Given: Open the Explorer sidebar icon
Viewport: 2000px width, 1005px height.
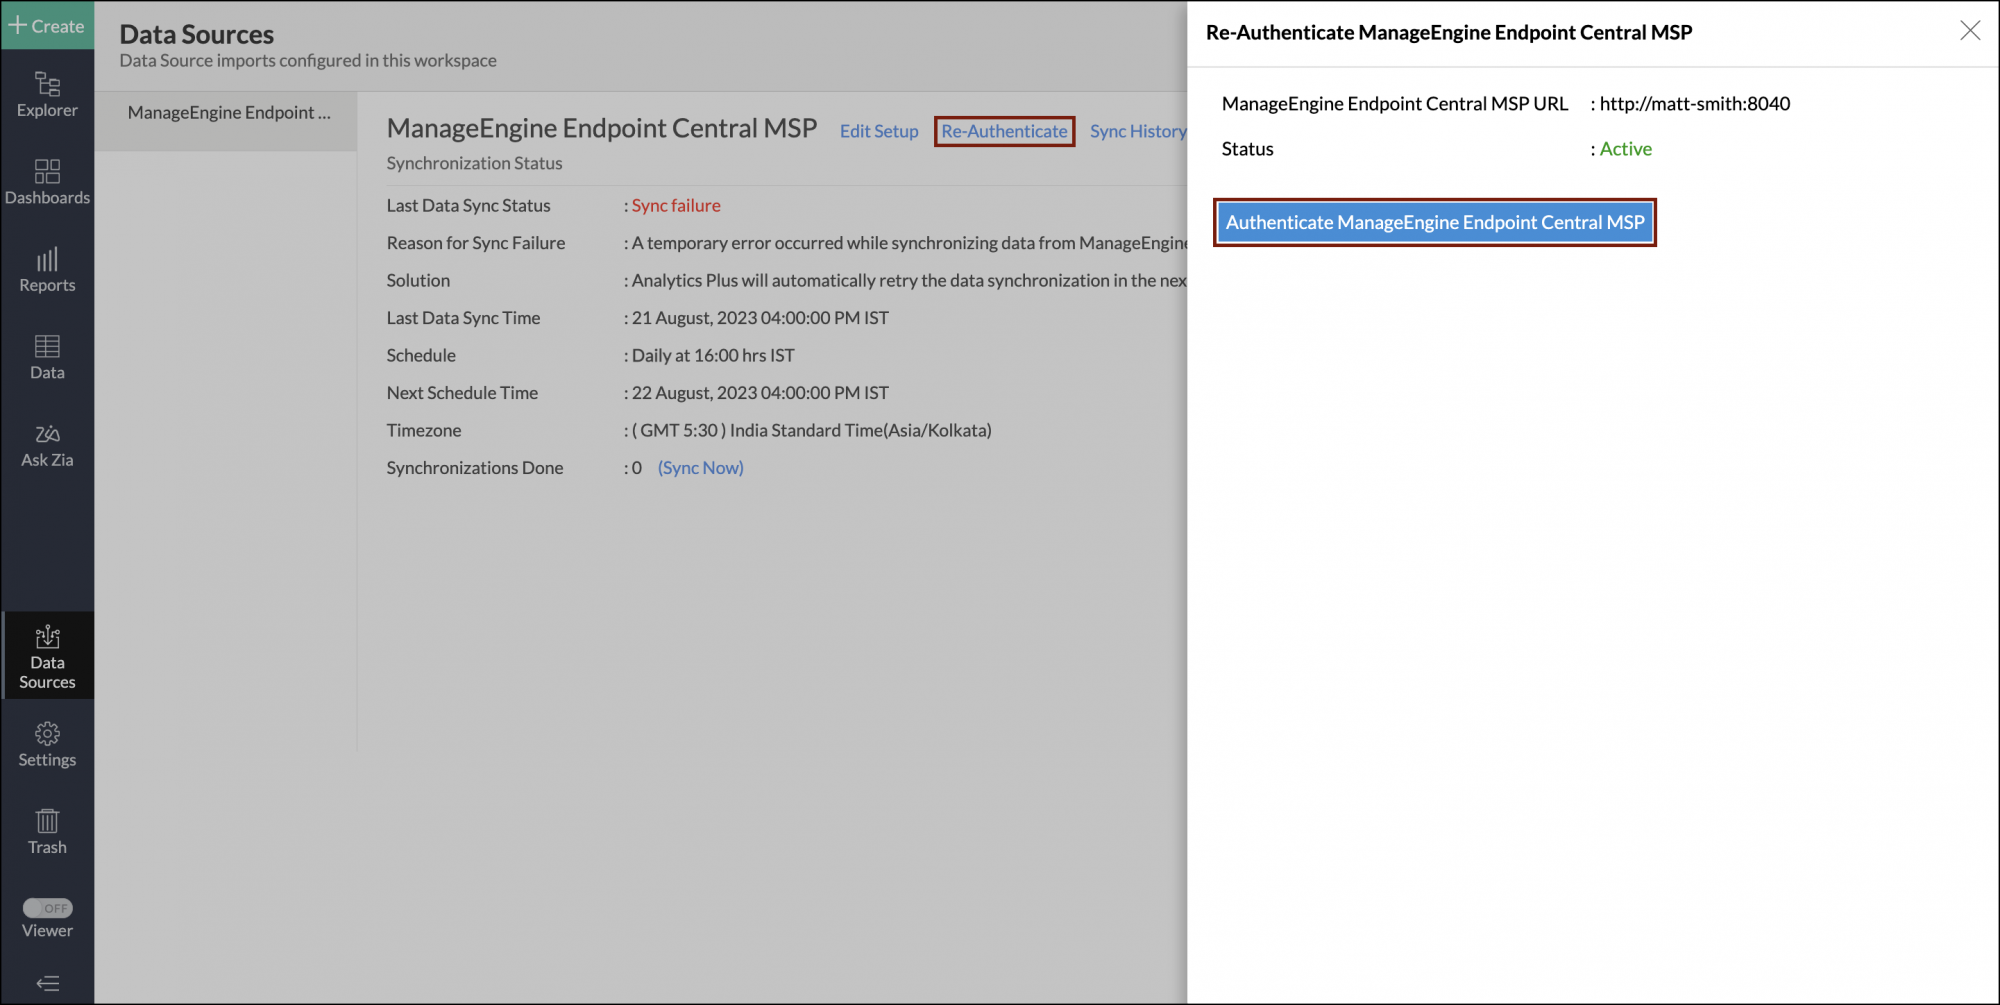Looking at the screenshot, I should click(x=47, y=94).
